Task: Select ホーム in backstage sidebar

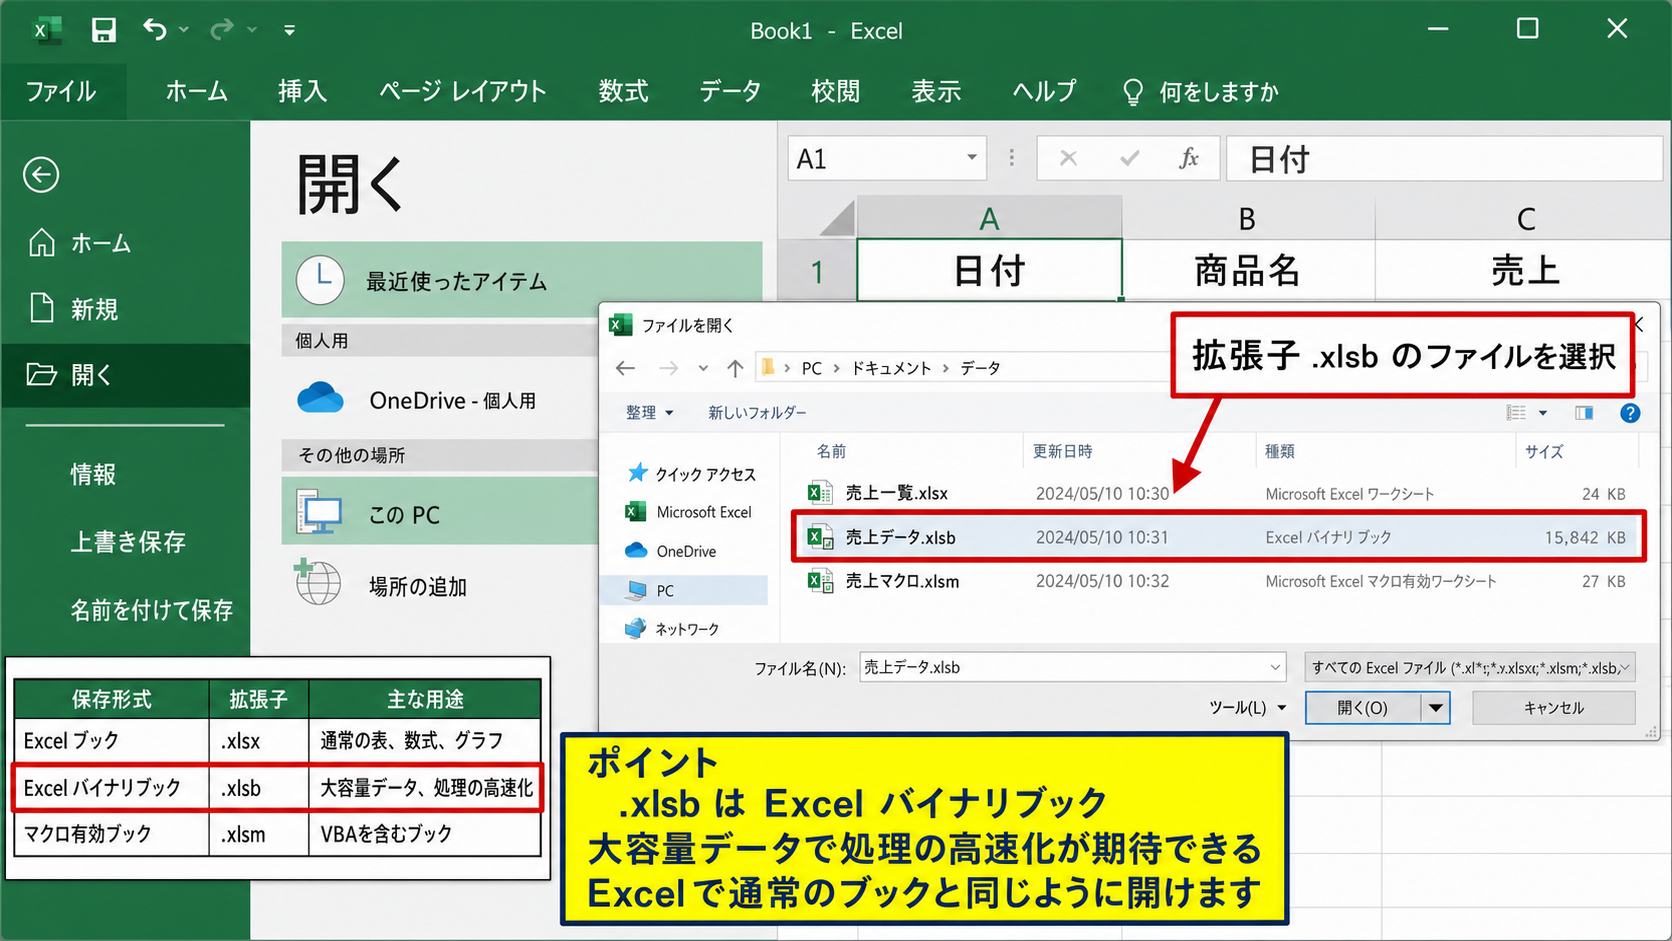Action: pos(125,243)
